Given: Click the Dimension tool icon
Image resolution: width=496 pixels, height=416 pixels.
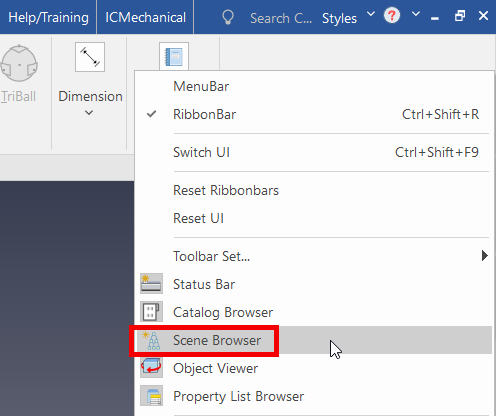Looking at the screenshot, I should tap(90, 57).
